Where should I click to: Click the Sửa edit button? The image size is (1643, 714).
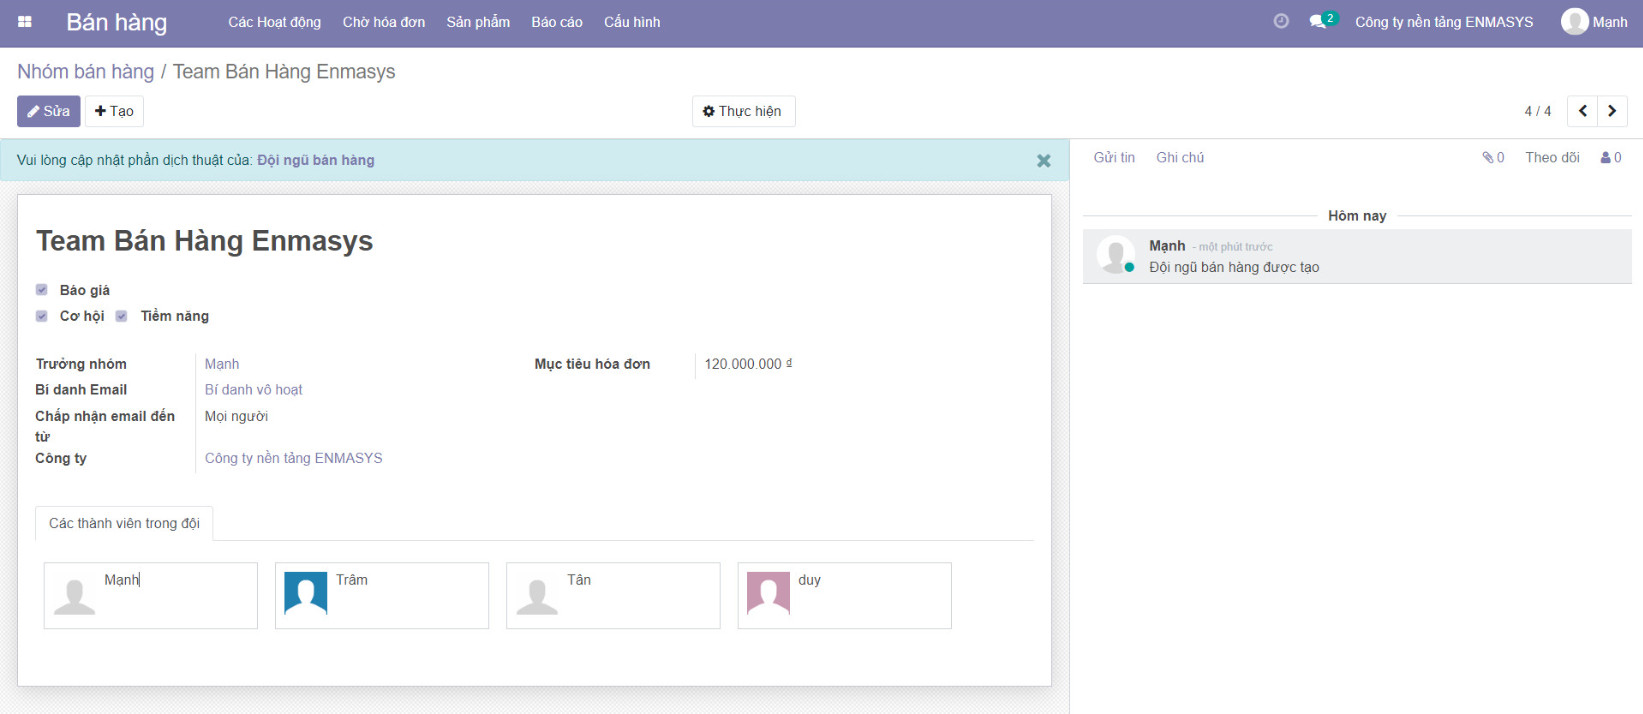pos(48,111)
